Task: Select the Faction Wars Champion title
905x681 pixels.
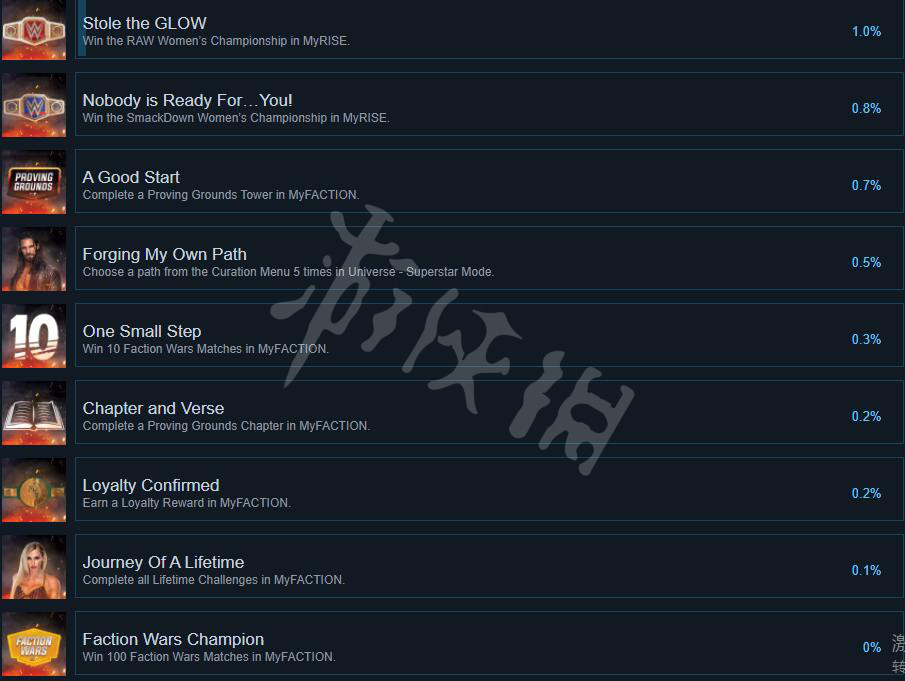Action: click(x=173, y=639)
